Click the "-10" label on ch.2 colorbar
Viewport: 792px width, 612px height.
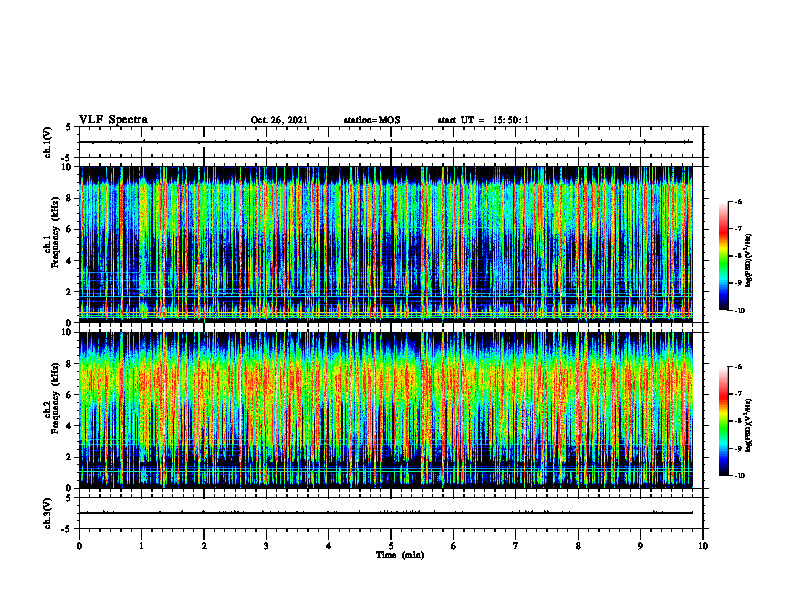click(x=739, y=476)
